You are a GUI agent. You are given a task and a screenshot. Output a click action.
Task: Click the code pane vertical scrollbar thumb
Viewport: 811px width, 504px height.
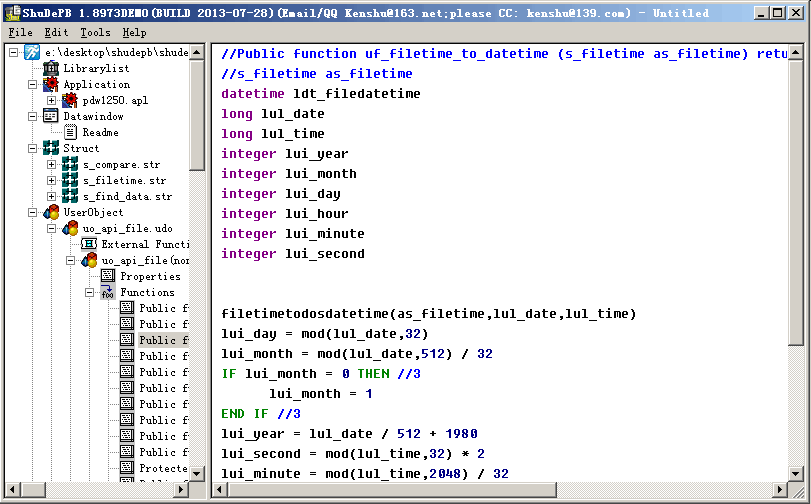pos(796,202)
